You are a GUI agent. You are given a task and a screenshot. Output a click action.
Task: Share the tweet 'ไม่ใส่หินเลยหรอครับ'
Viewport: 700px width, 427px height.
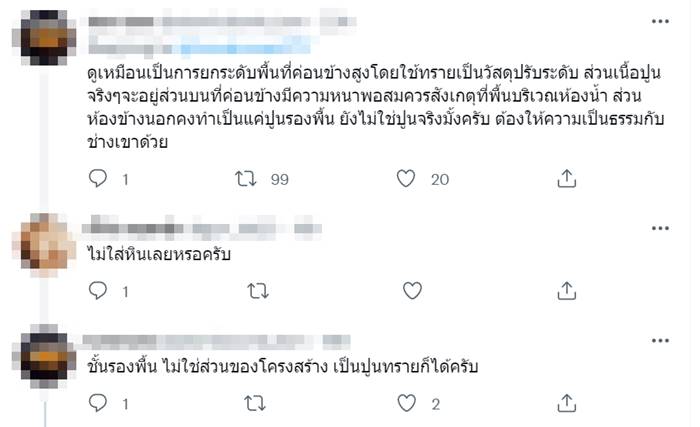[566, 290]
